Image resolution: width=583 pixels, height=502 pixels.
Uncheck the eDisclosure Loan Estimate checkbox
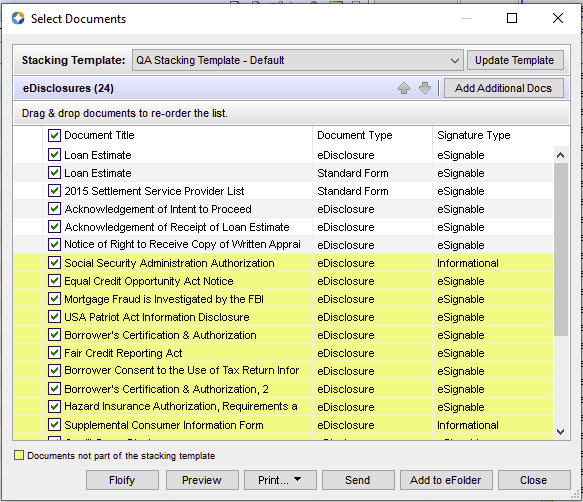click(54, 155)
